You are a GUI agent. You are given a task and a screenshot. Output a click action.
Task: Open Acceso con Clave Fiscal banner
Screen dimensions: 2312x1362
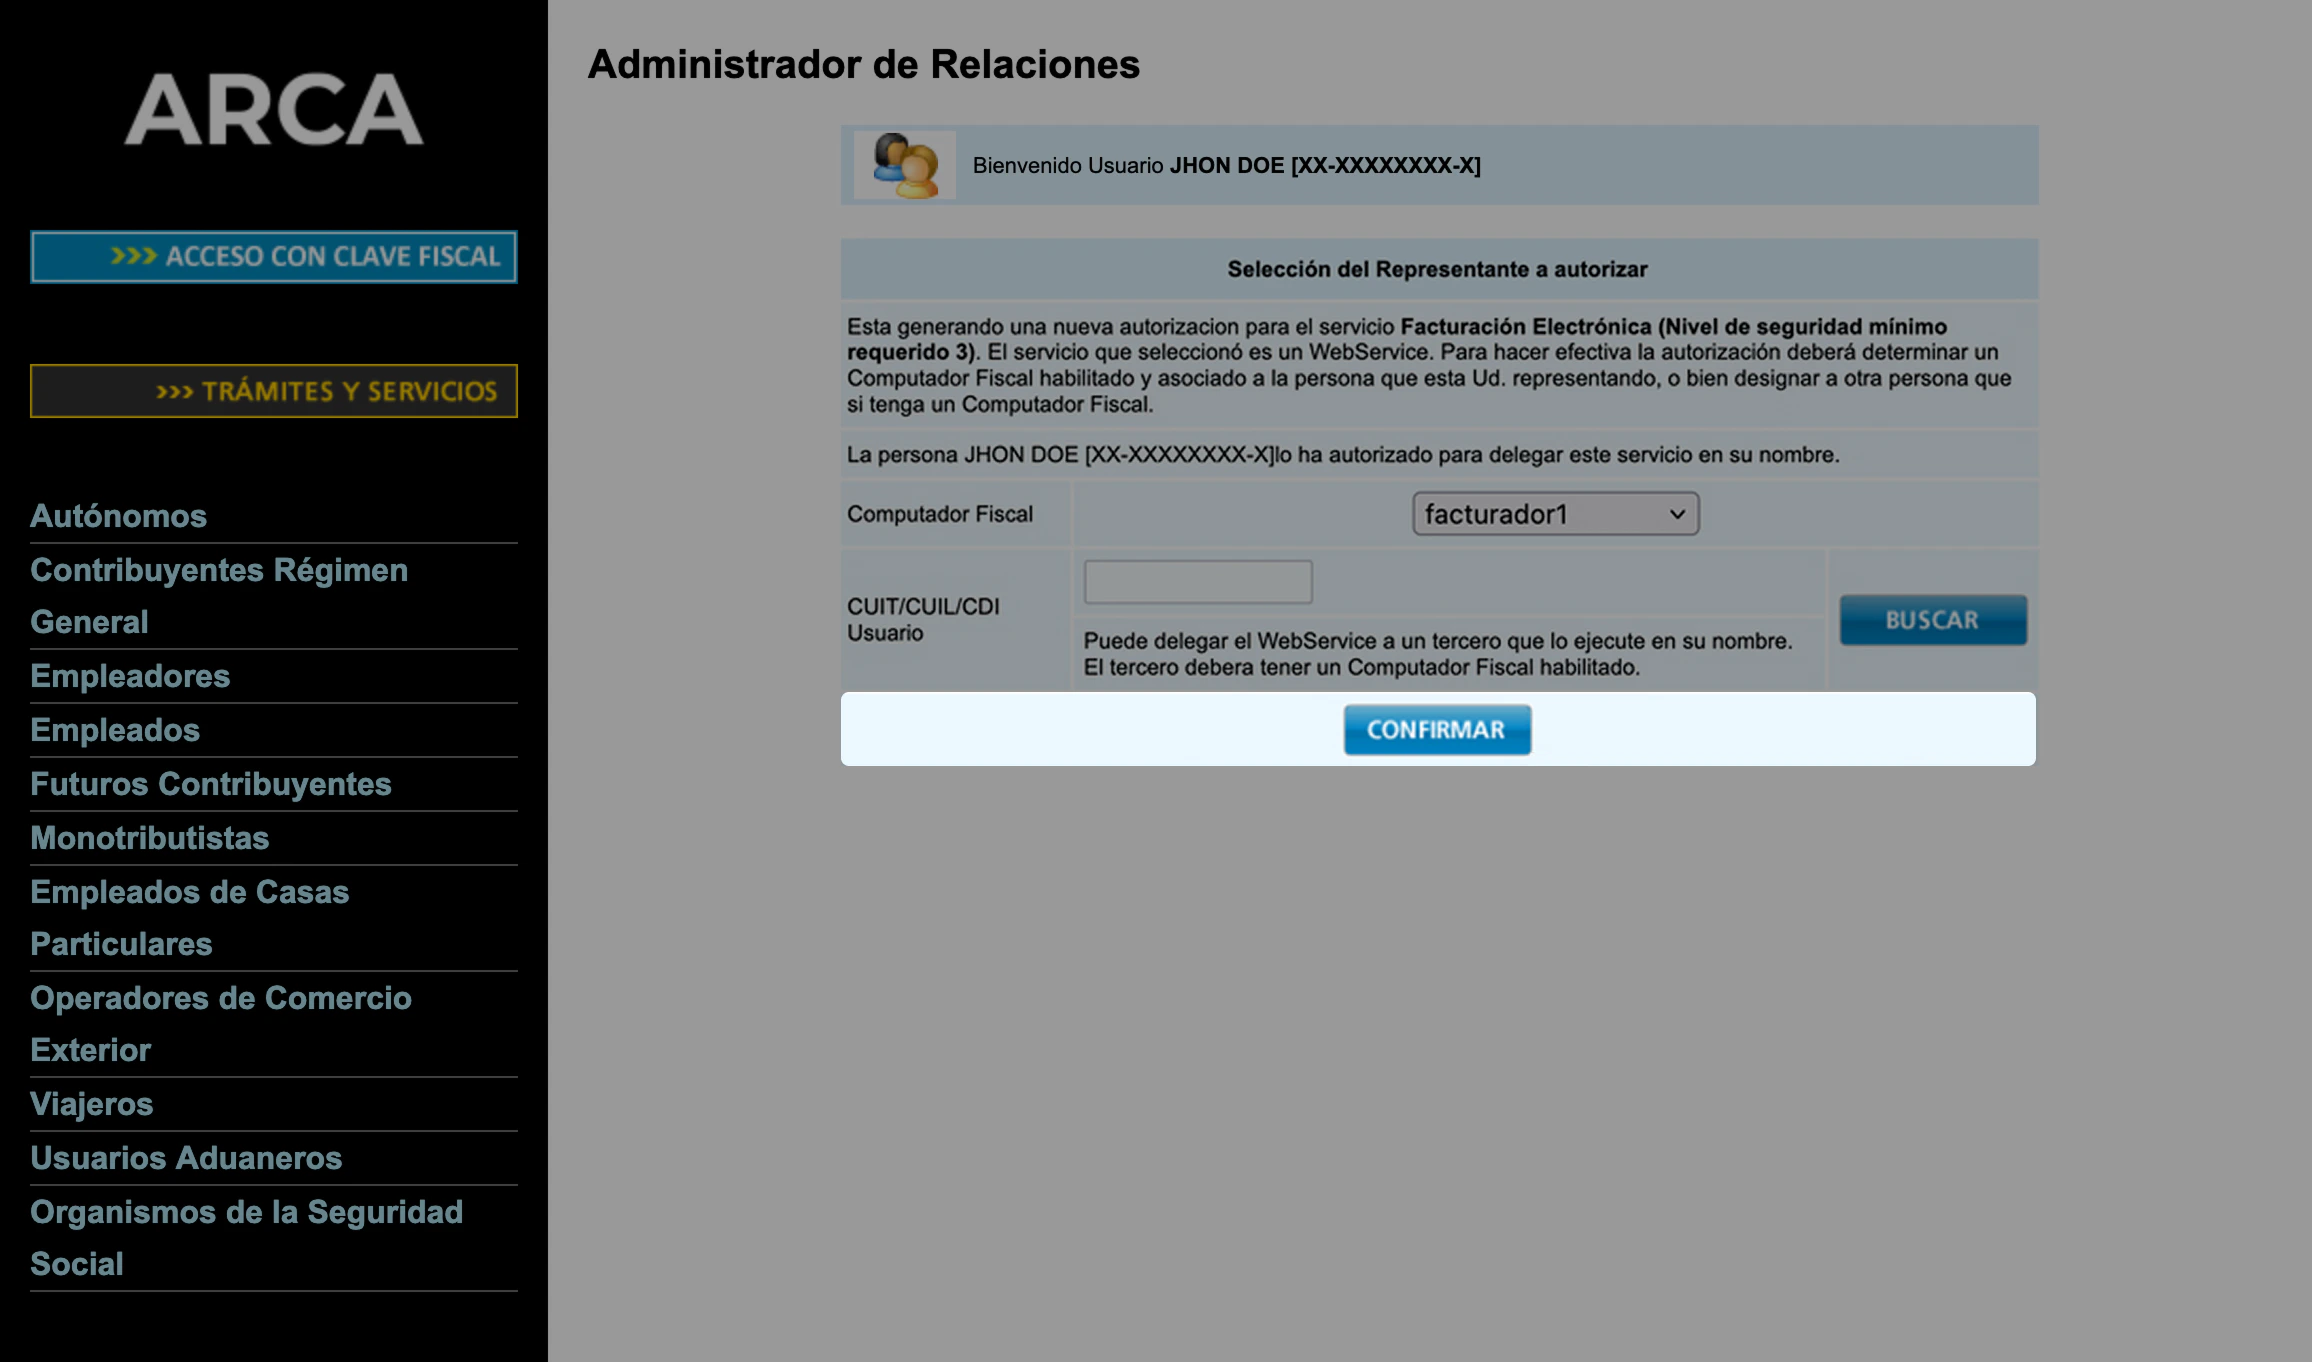click(273, 257)
